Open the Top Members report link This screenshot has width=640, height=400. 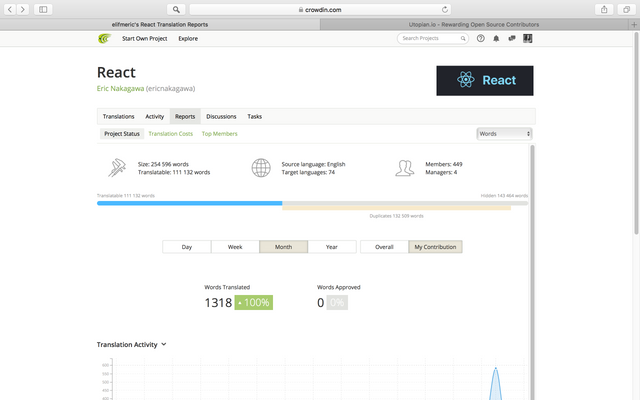coord(219,133)
